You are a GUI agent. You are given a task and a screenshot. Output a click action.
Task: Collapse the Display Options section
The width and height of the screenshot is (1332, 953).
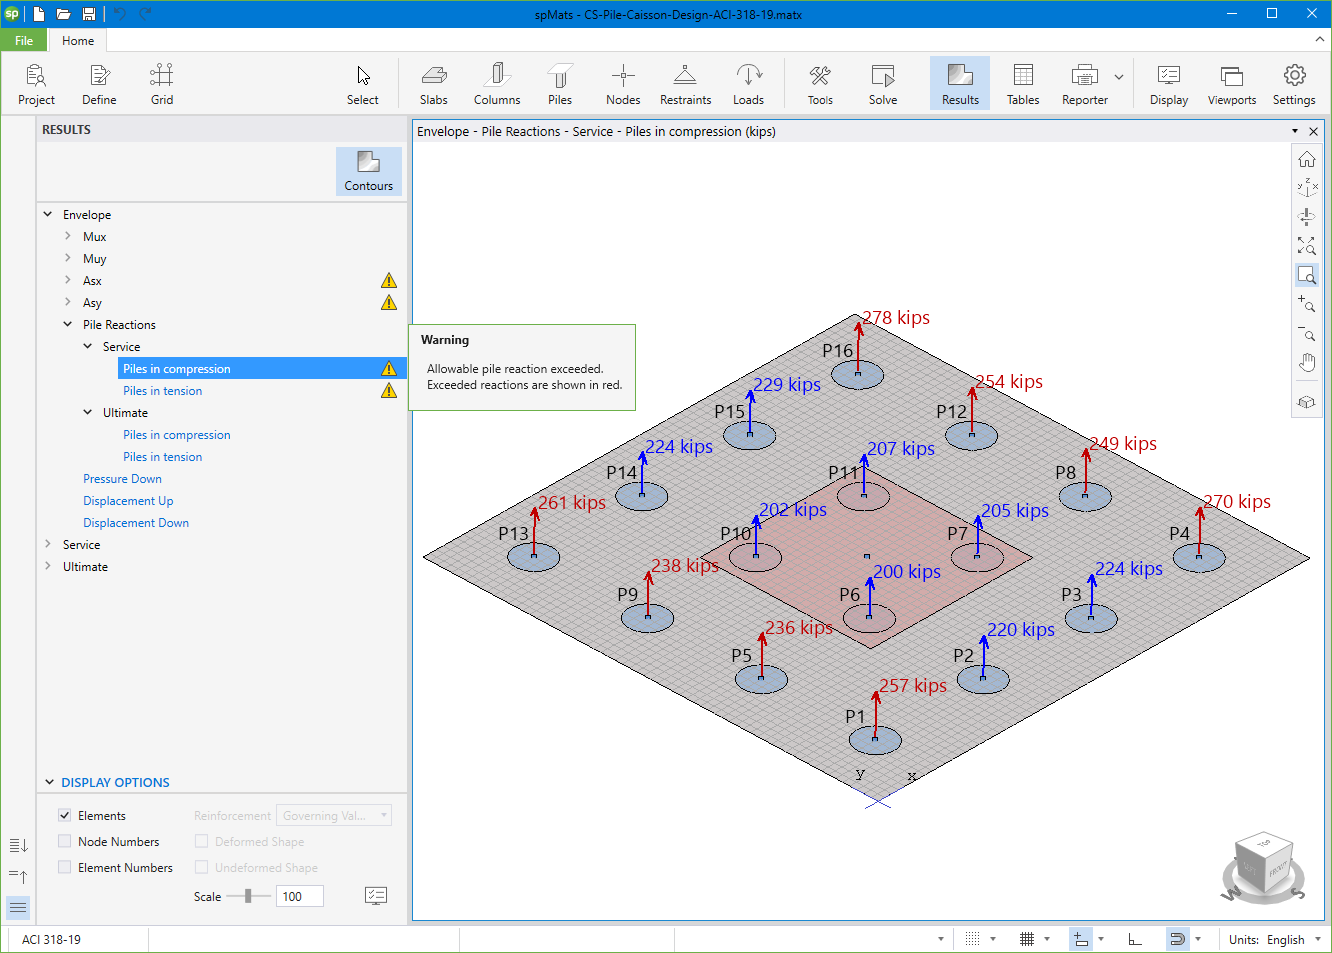click(50, 783)
